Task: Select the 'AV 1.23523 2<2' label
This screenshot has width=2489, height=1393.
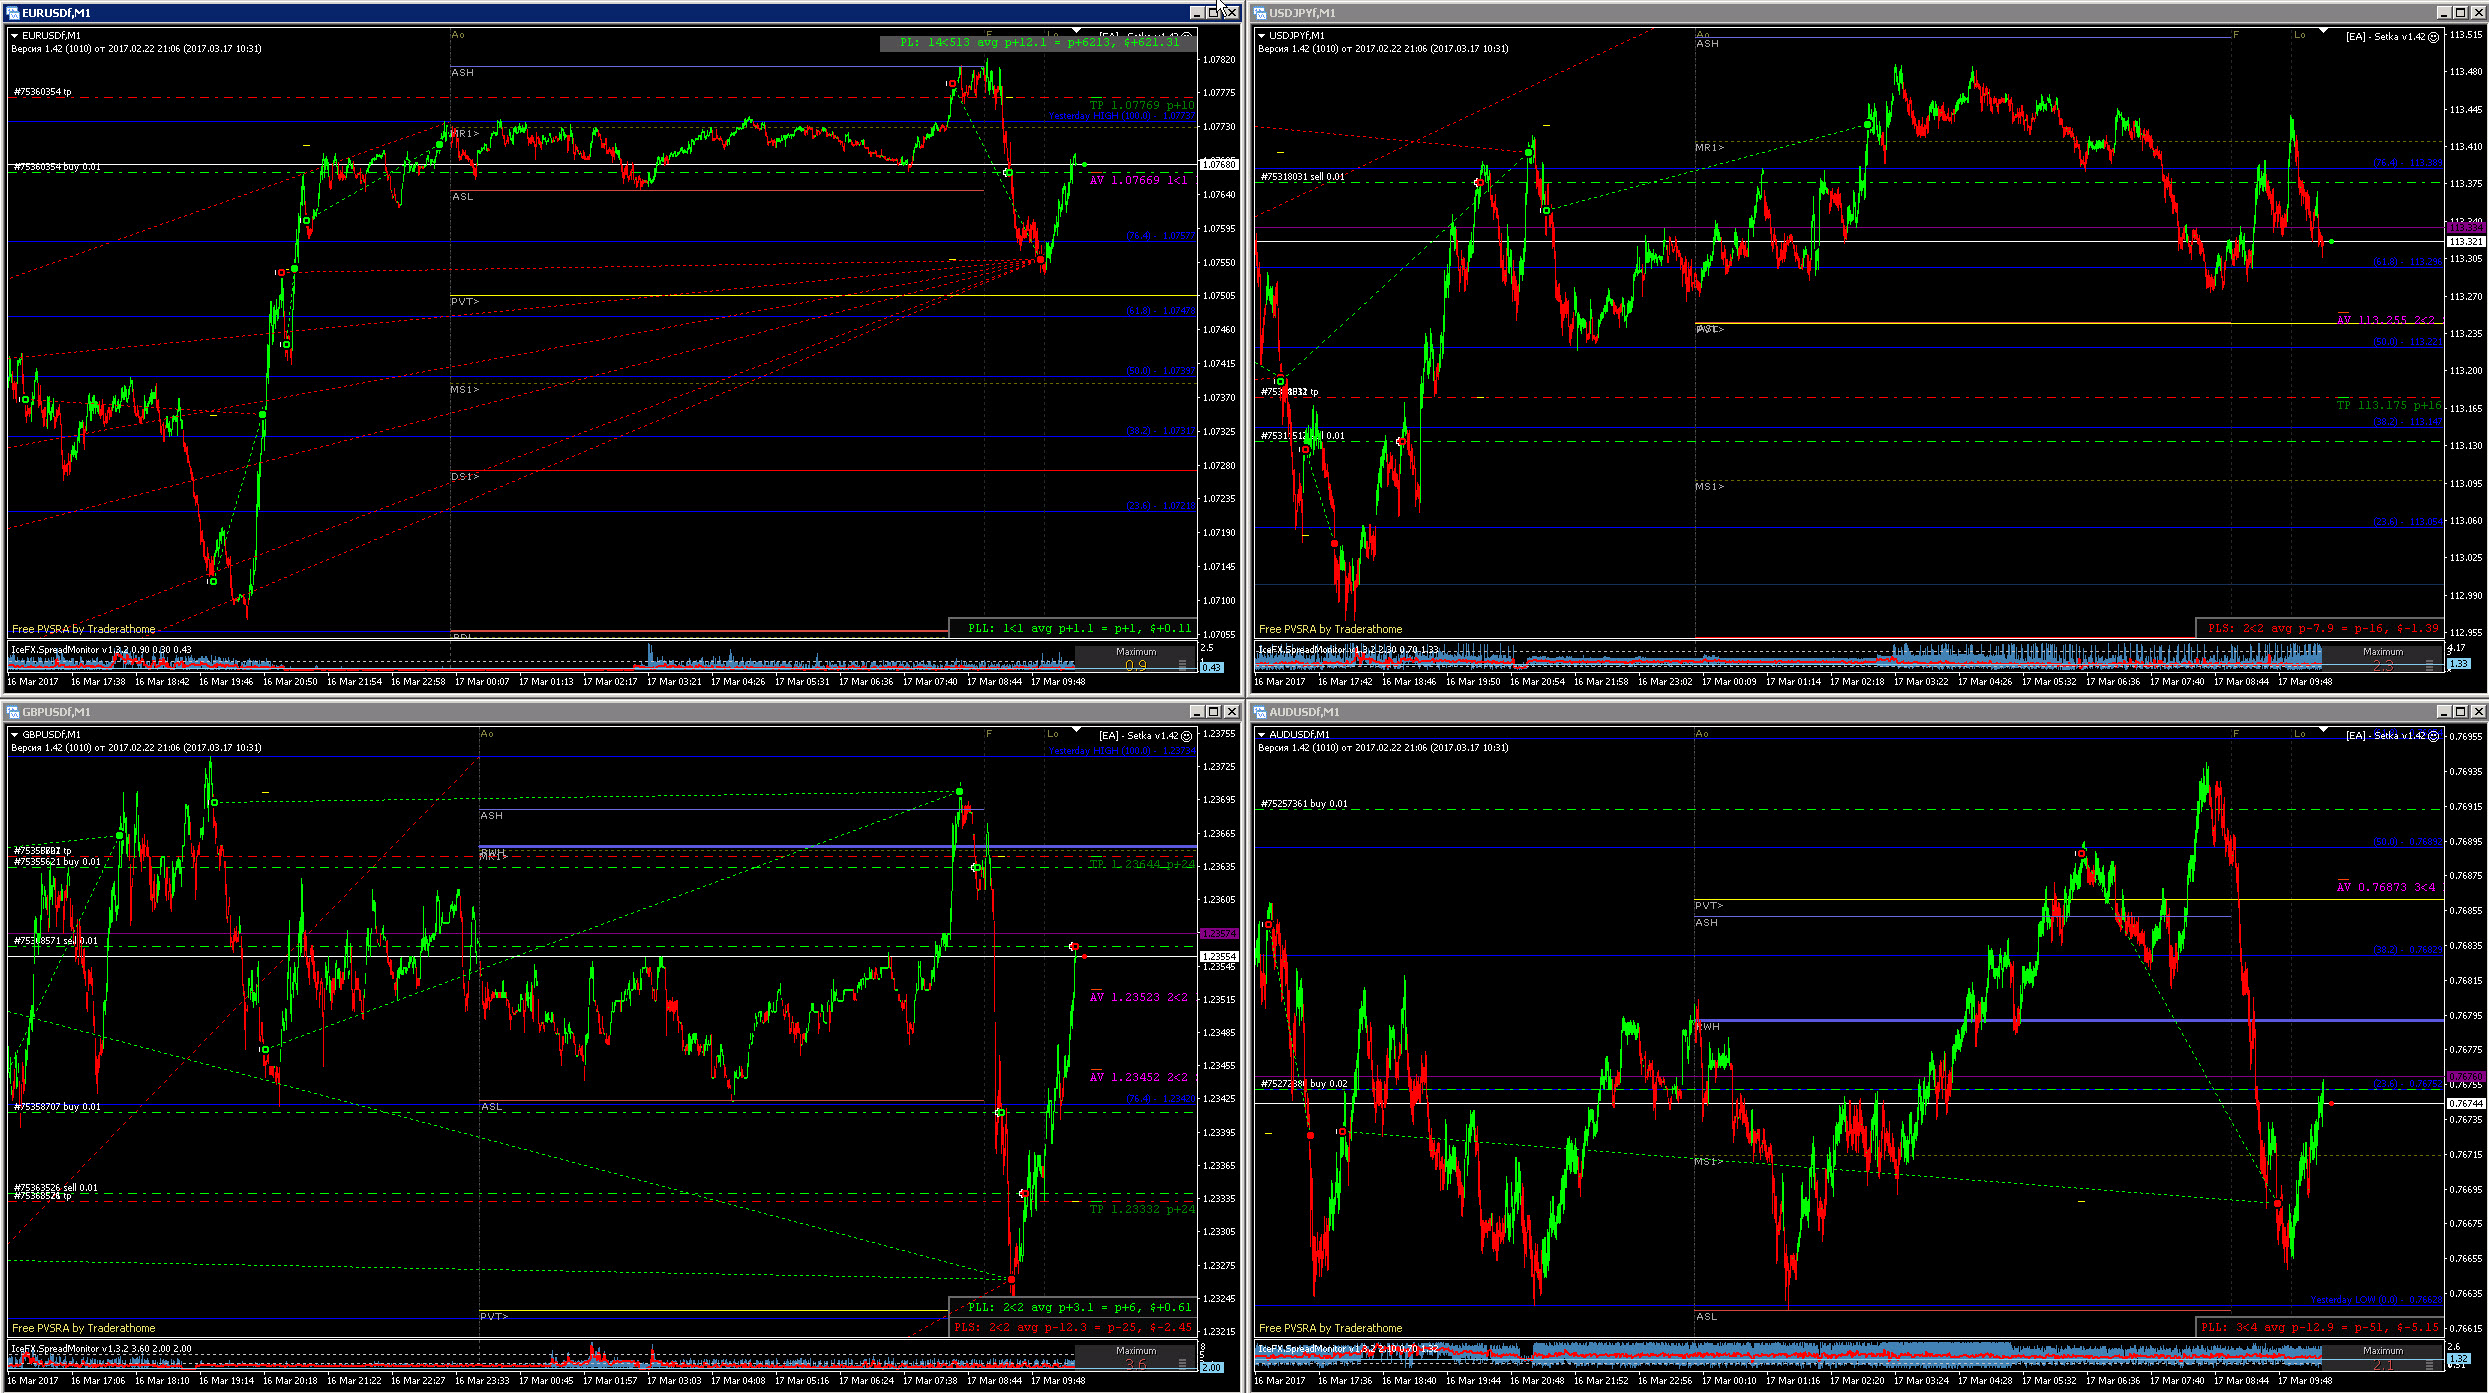Action: click(1139, 998)
